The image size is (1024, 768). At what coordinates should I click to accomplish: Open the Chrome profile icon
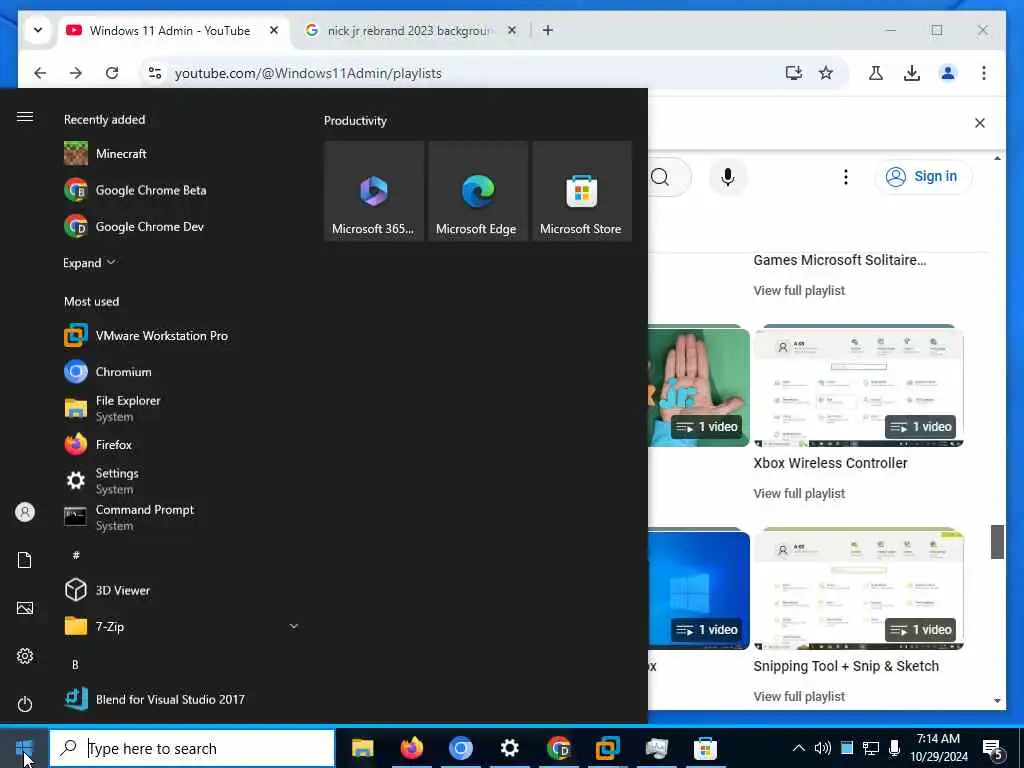(x=948, y=73)
